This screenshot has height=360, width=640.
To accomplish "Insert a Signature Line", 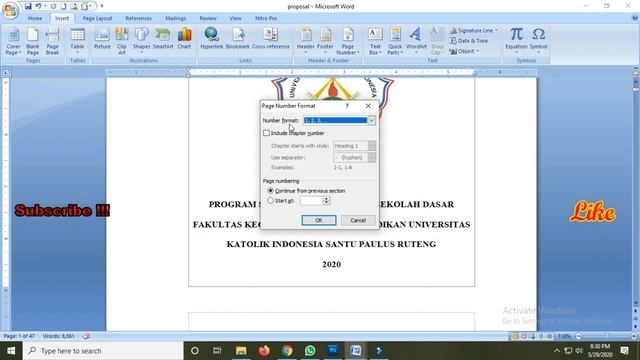I will (x=473, y=31).
